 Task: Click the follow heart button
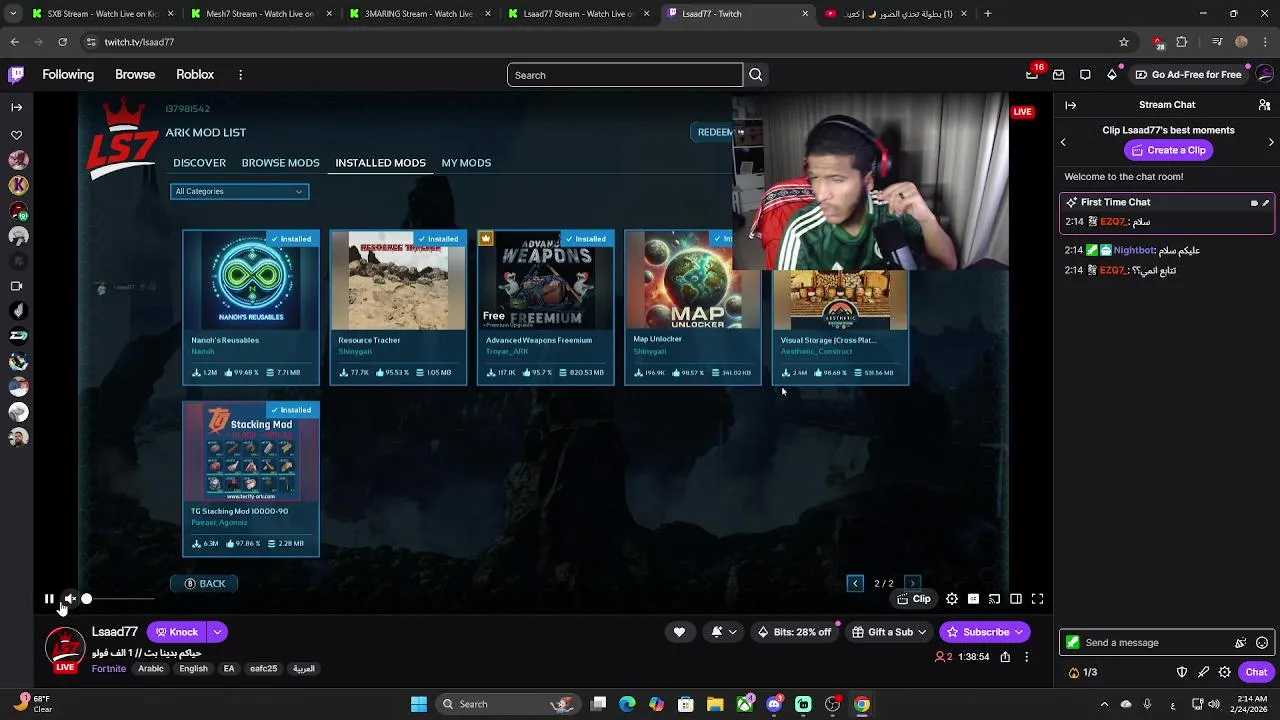pos(679,632)
